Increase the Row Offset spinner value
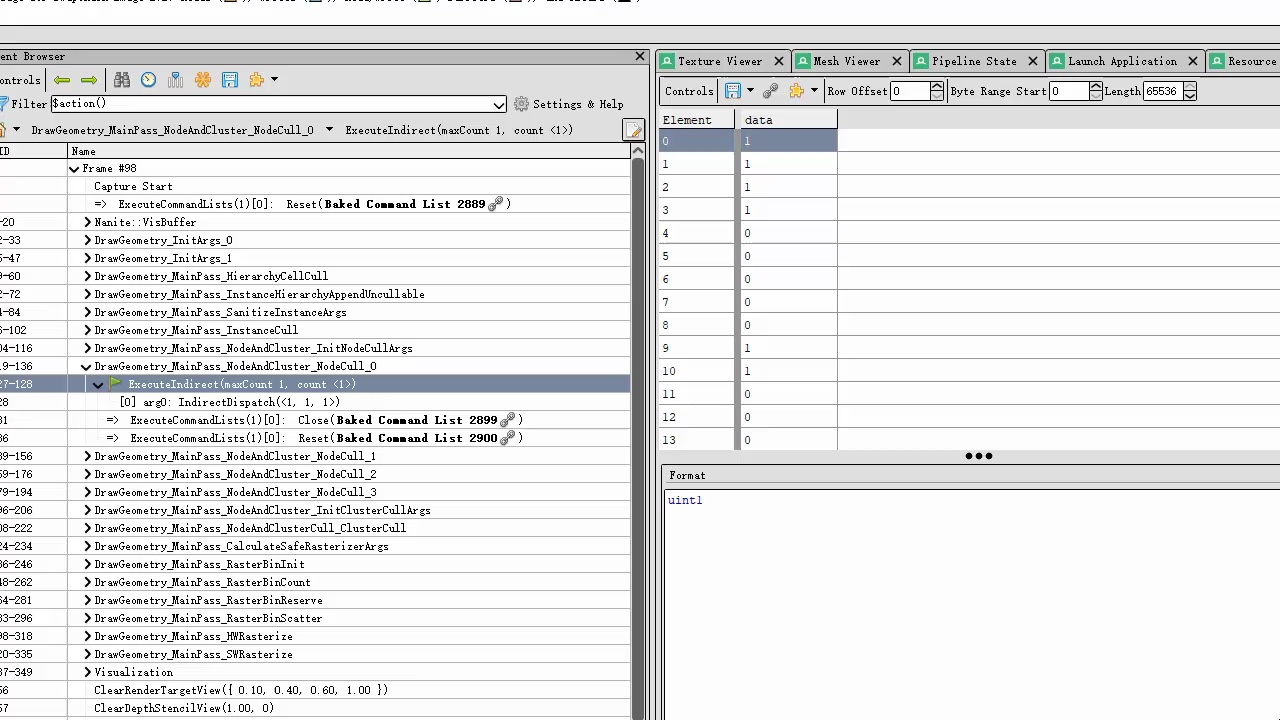This screenshot has height=720, width=1280. [937, 86]
